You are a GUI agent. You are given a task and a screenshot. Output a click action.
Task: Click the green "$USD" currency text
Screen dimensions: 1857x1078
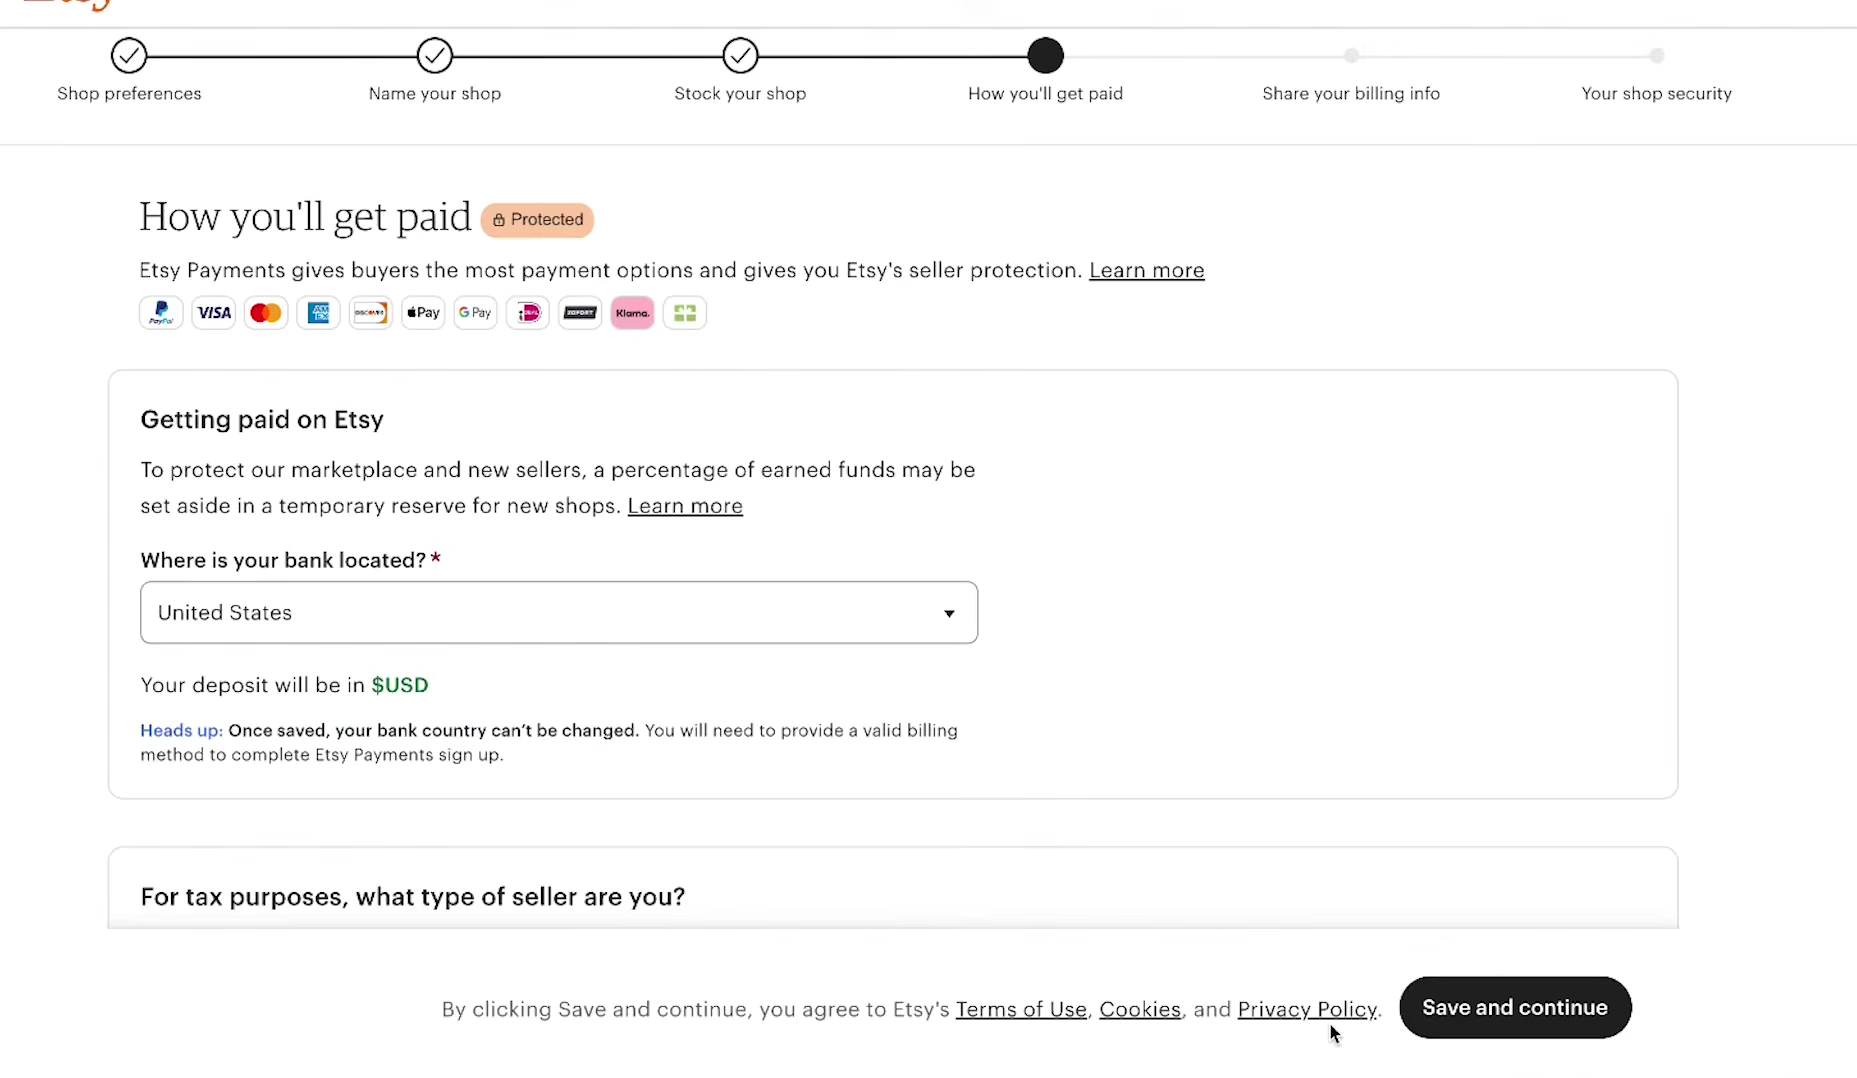(x=400, y=685)
